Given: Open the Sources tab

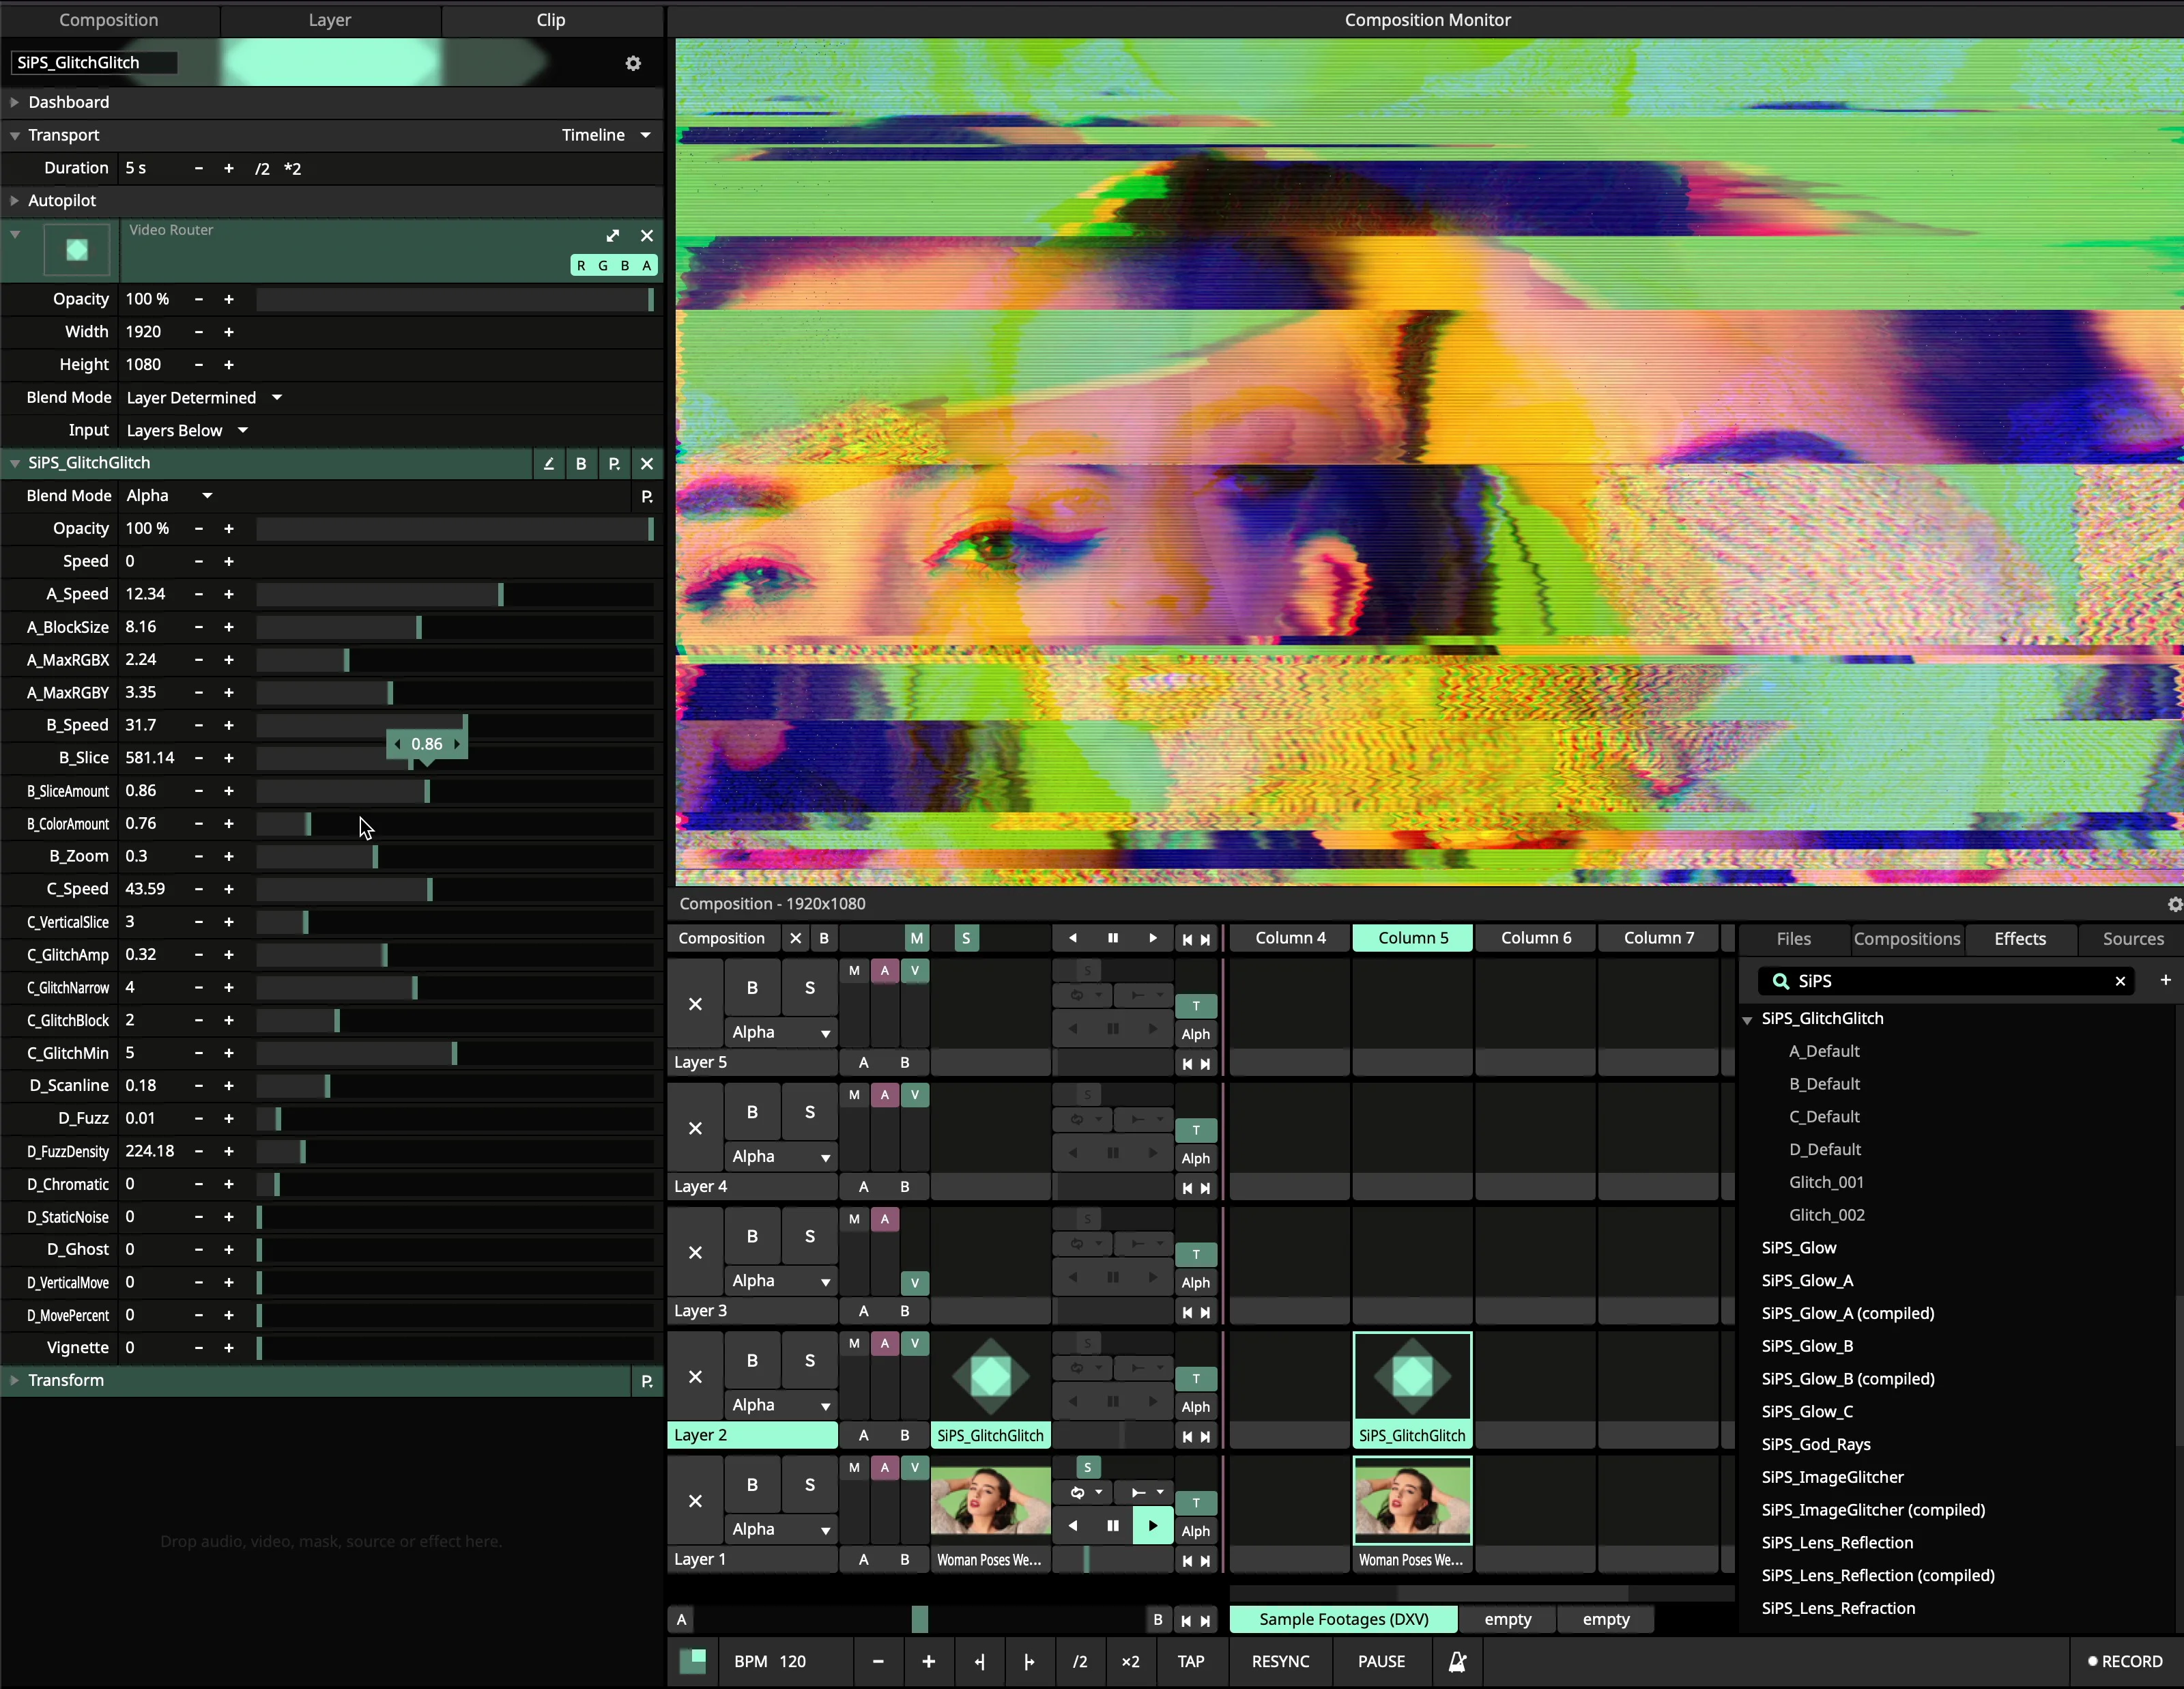Looking at the screenshot, I should coord(2133,939).
